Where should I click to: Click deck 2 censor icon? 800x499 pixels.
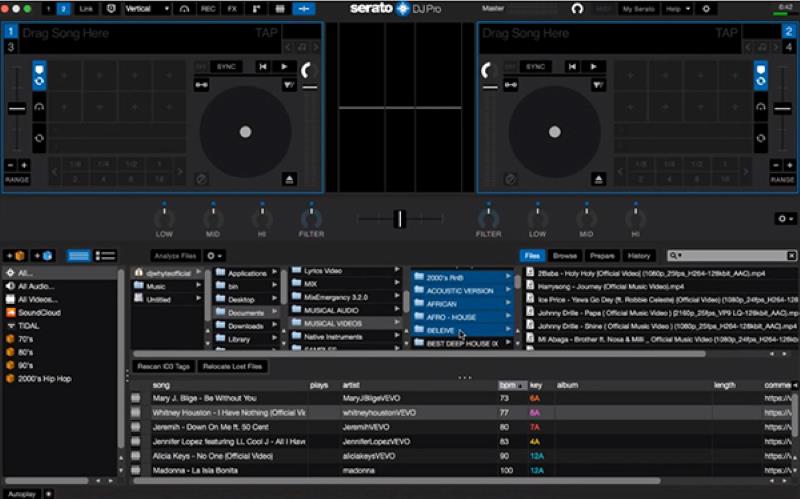tap(510, 179)
